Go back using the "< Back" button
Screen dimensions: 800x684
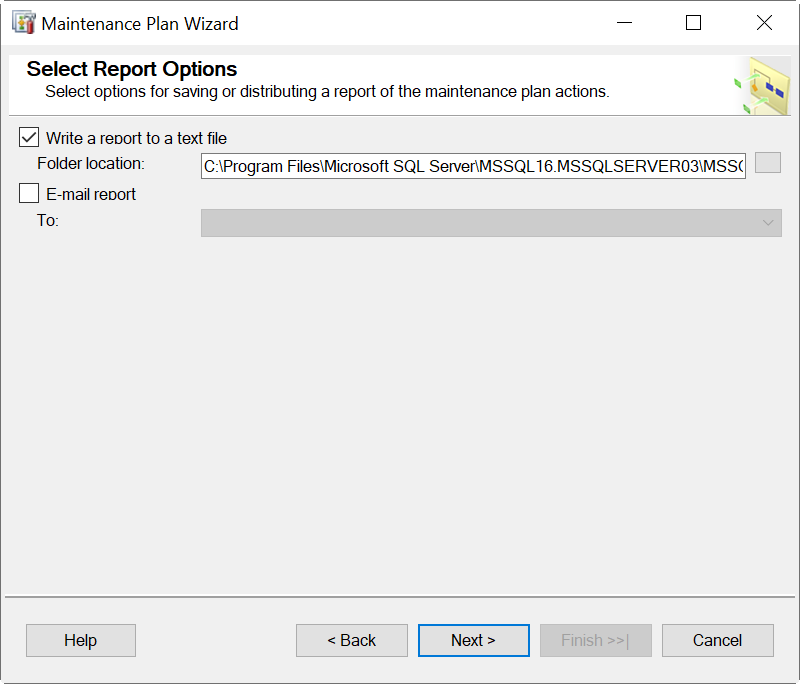pos(351,640)
